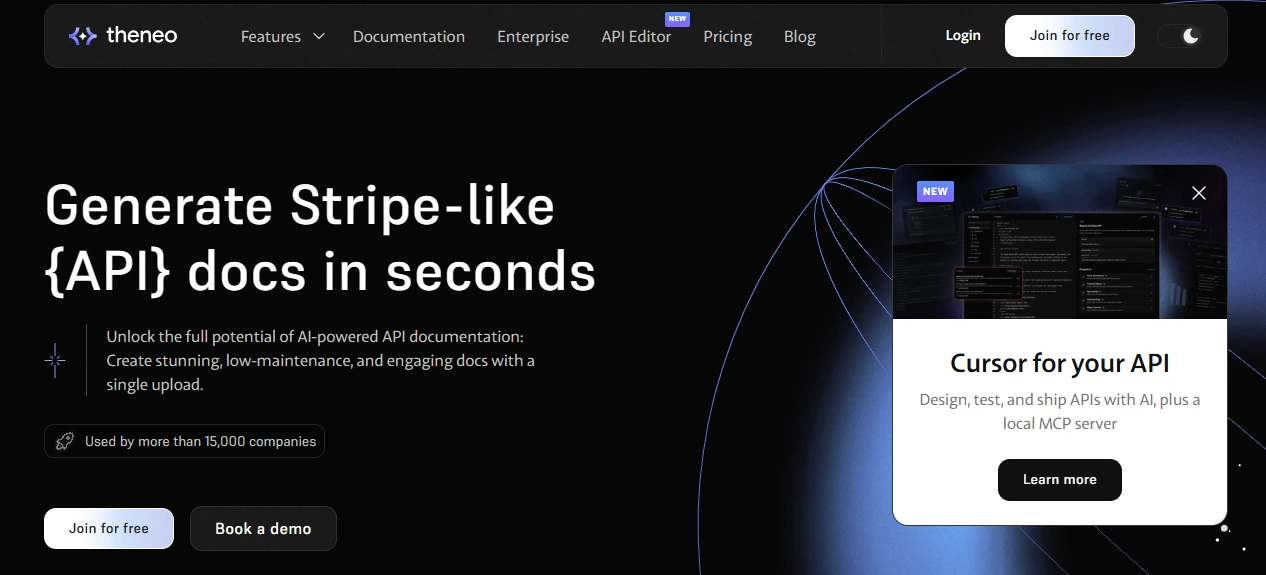Expand the Features dropdown chevron
Viewport: 1266px width, 575px height.
click(x=319, y=36)
